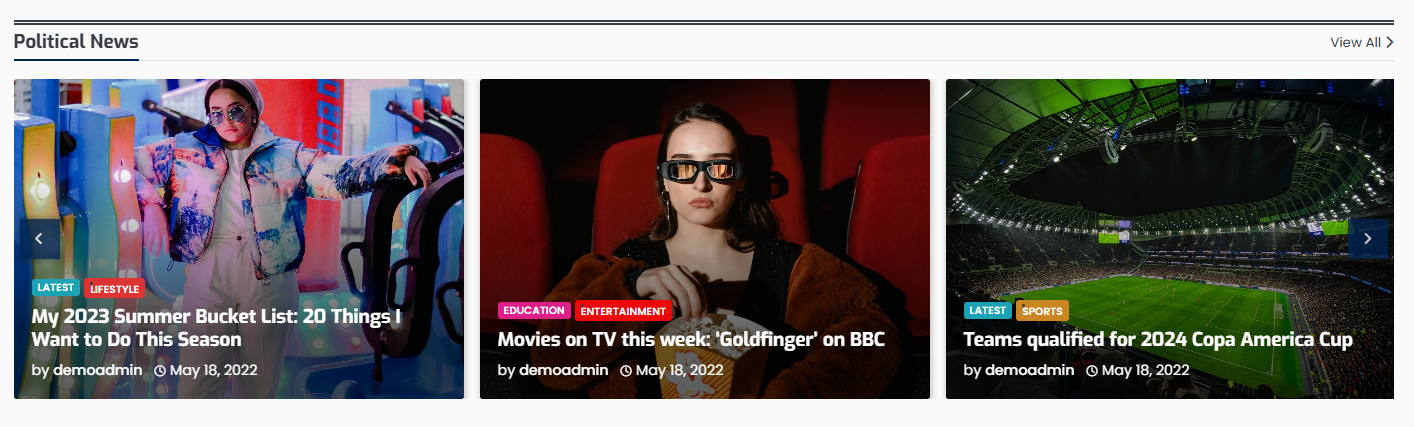Click clock icon on Copa America post

click(1092, 370)
